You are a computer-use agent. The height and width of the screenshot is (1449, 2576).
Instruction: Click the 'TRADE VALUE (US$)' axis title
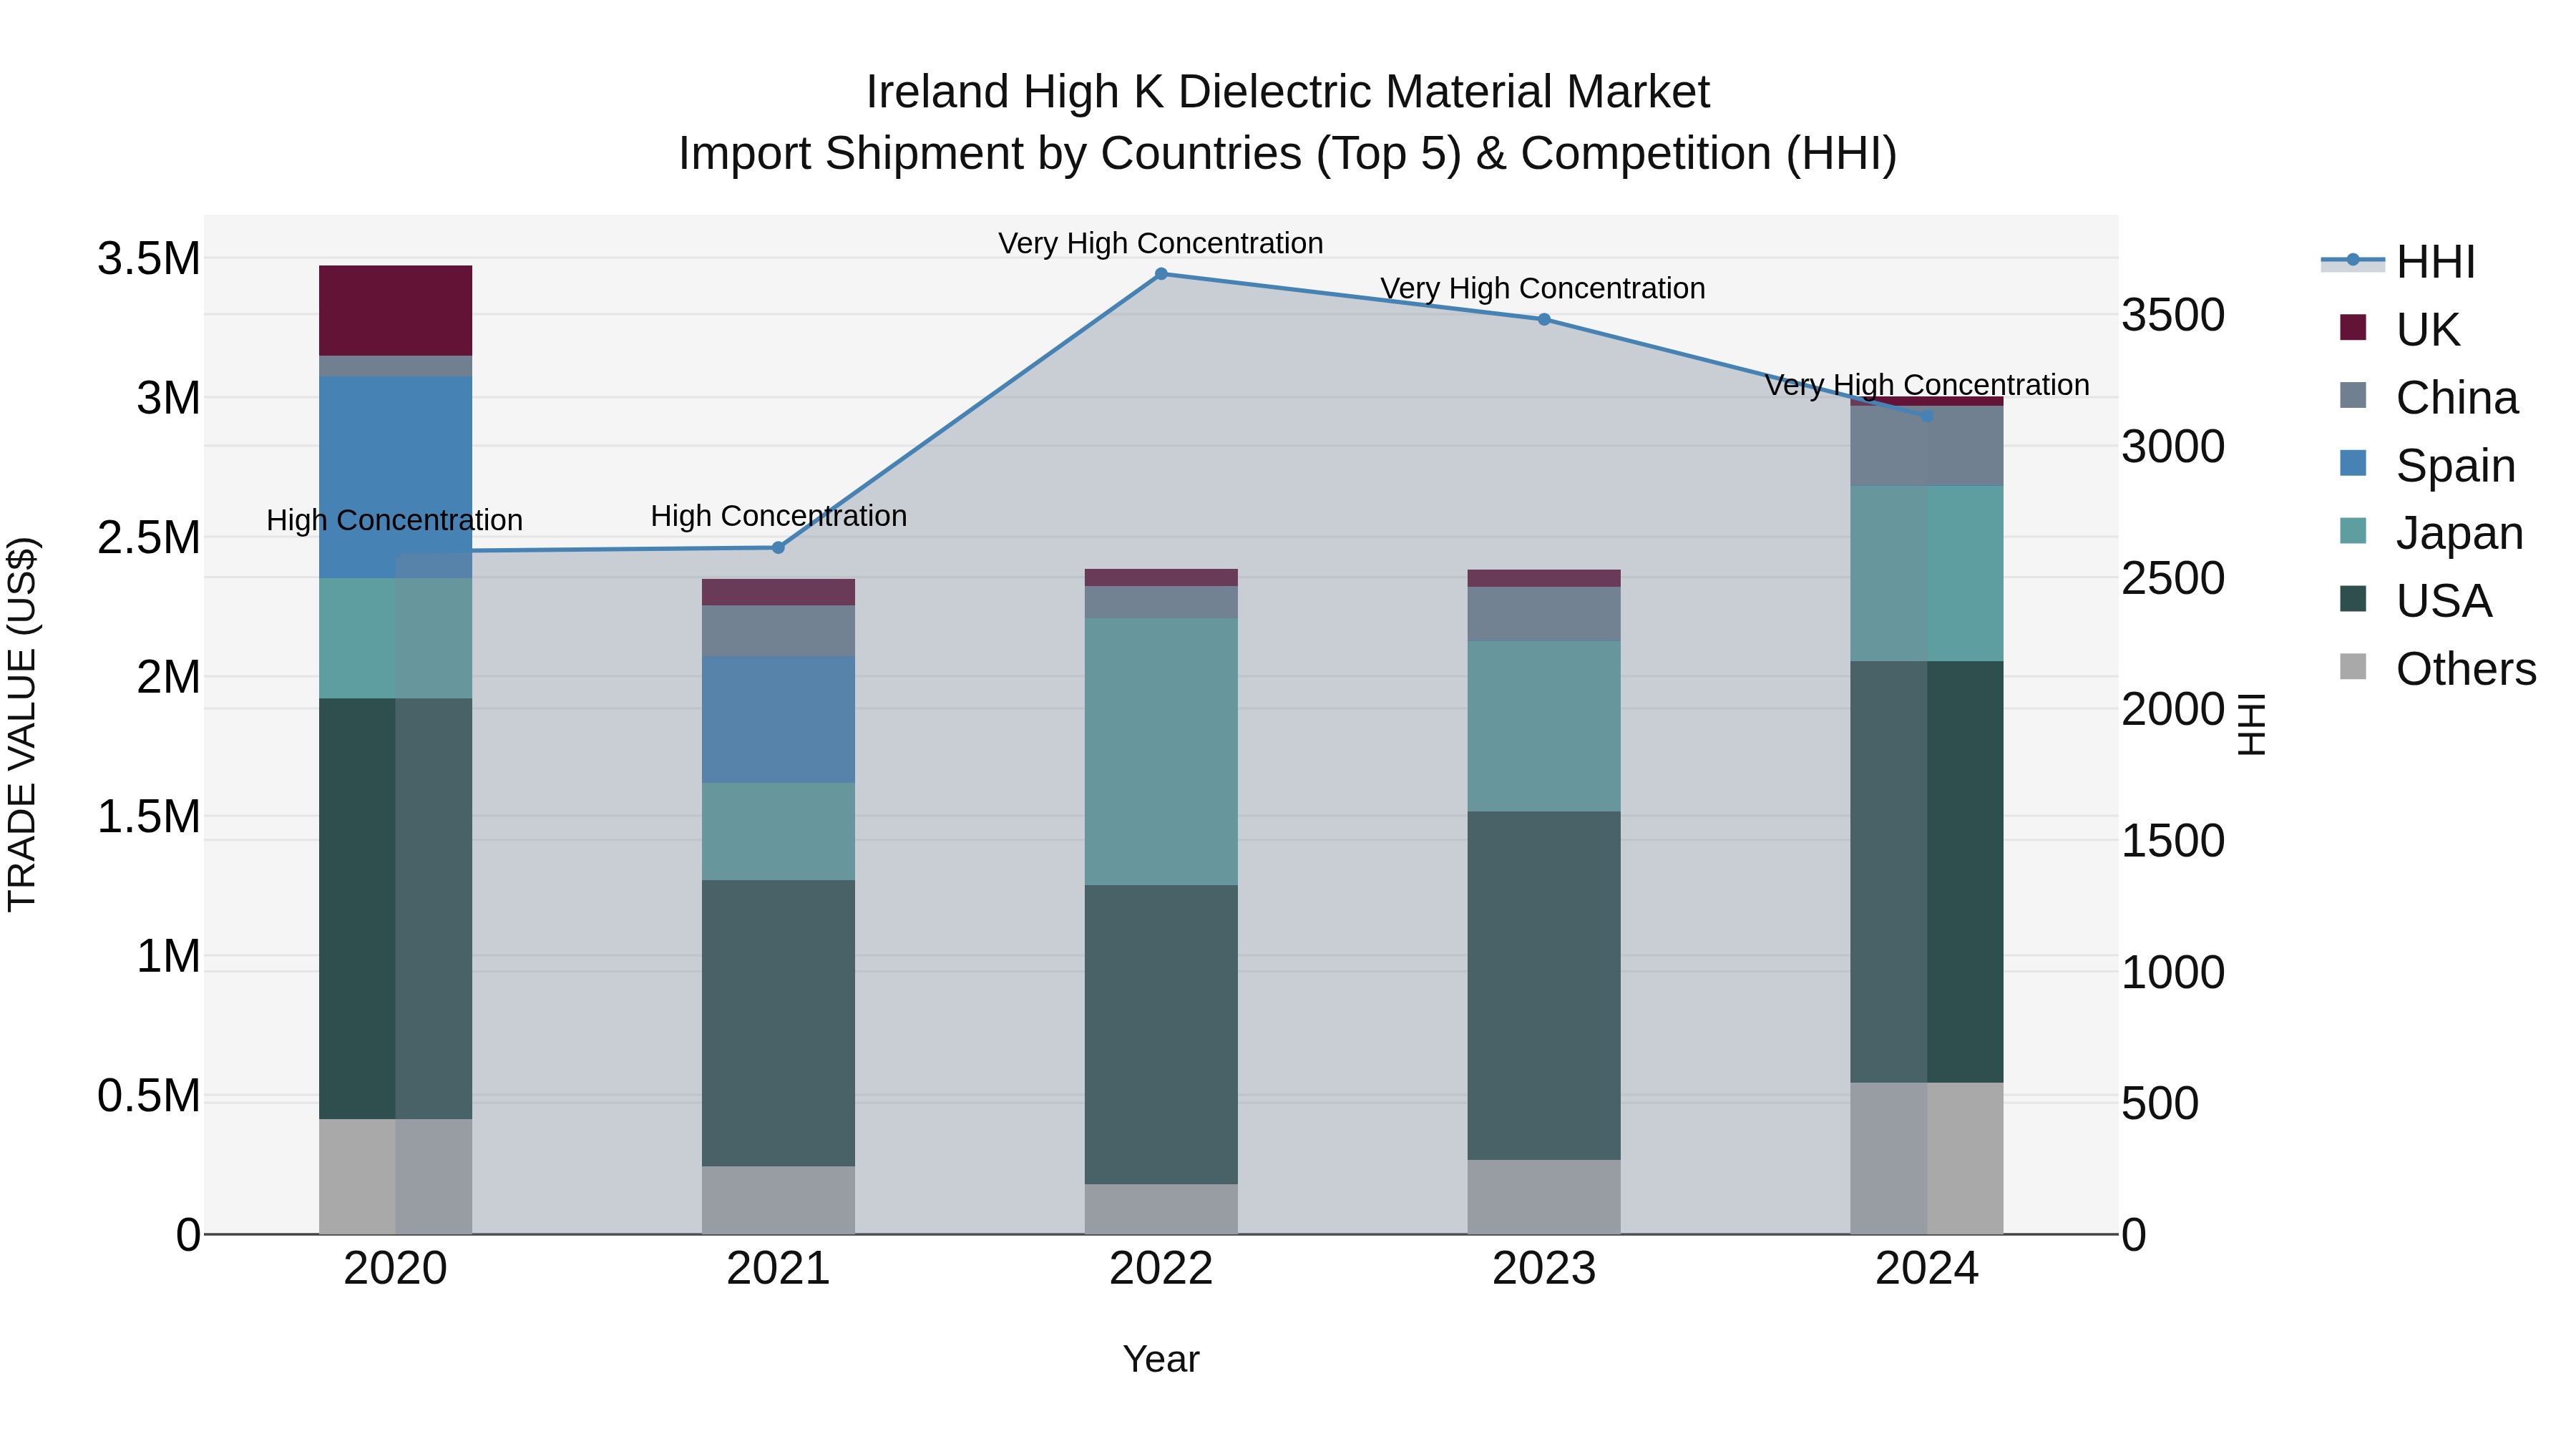(x=22, y=724)
